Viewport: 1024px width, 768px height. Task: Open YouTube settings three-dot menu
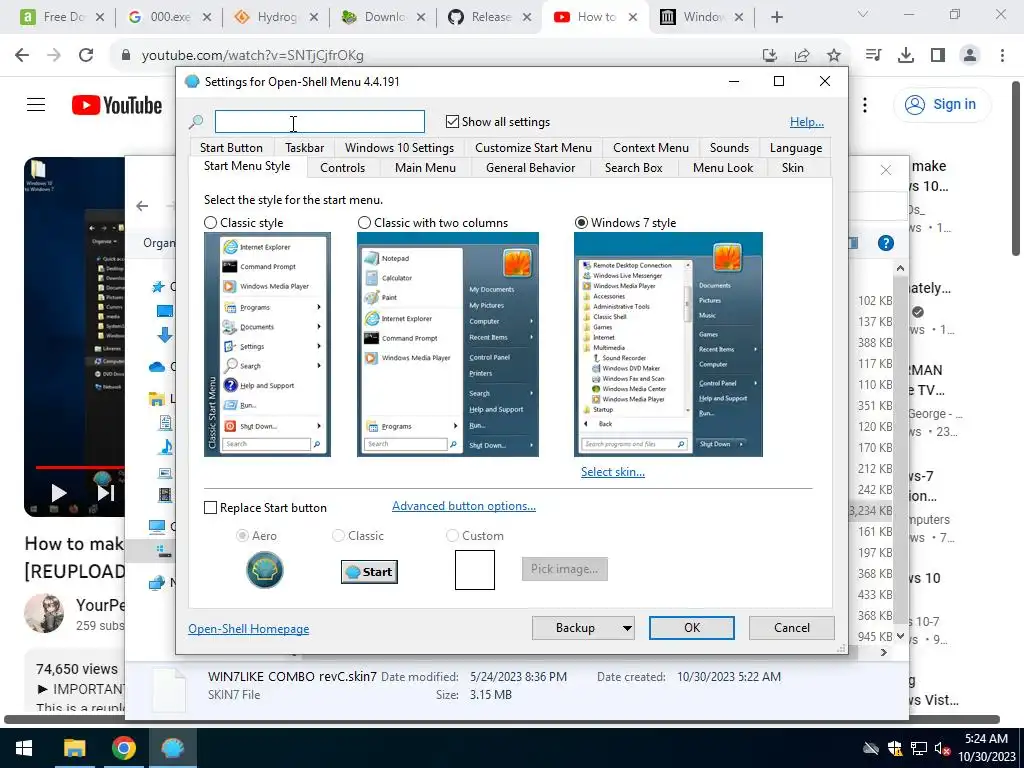[x=865, y=104]
